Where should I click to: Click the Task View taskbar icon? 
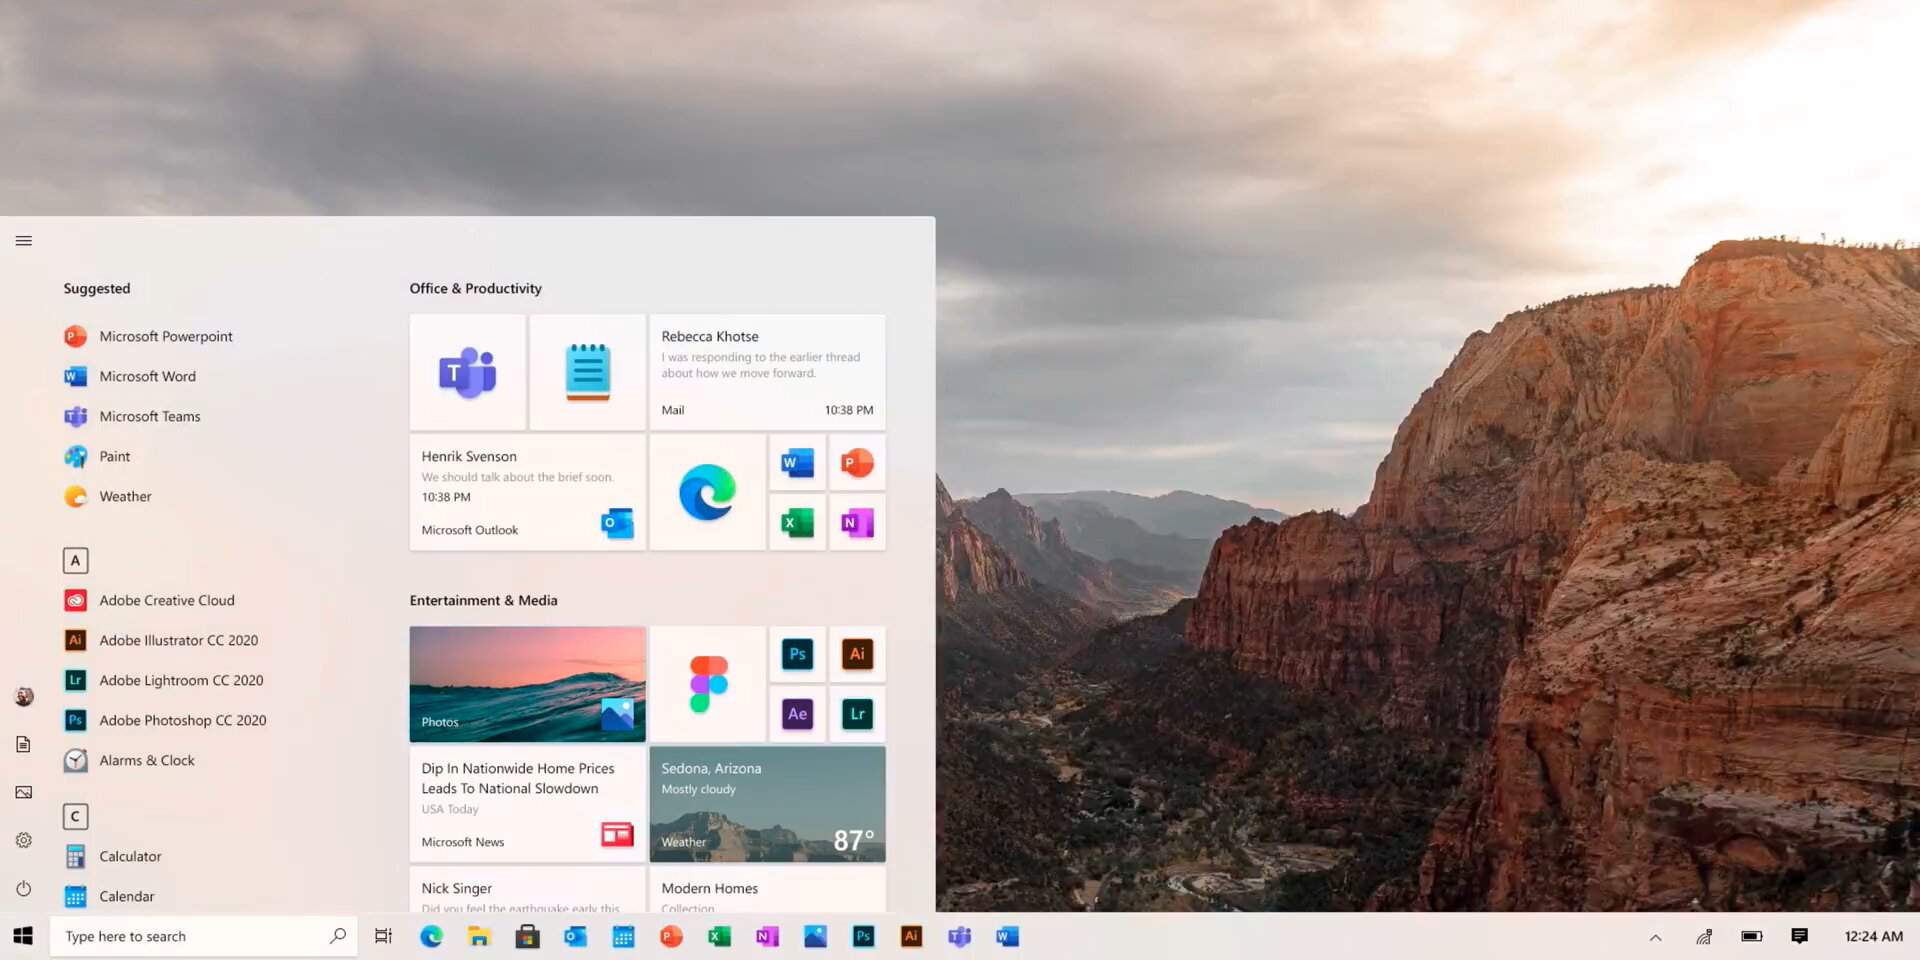(383, 936)
